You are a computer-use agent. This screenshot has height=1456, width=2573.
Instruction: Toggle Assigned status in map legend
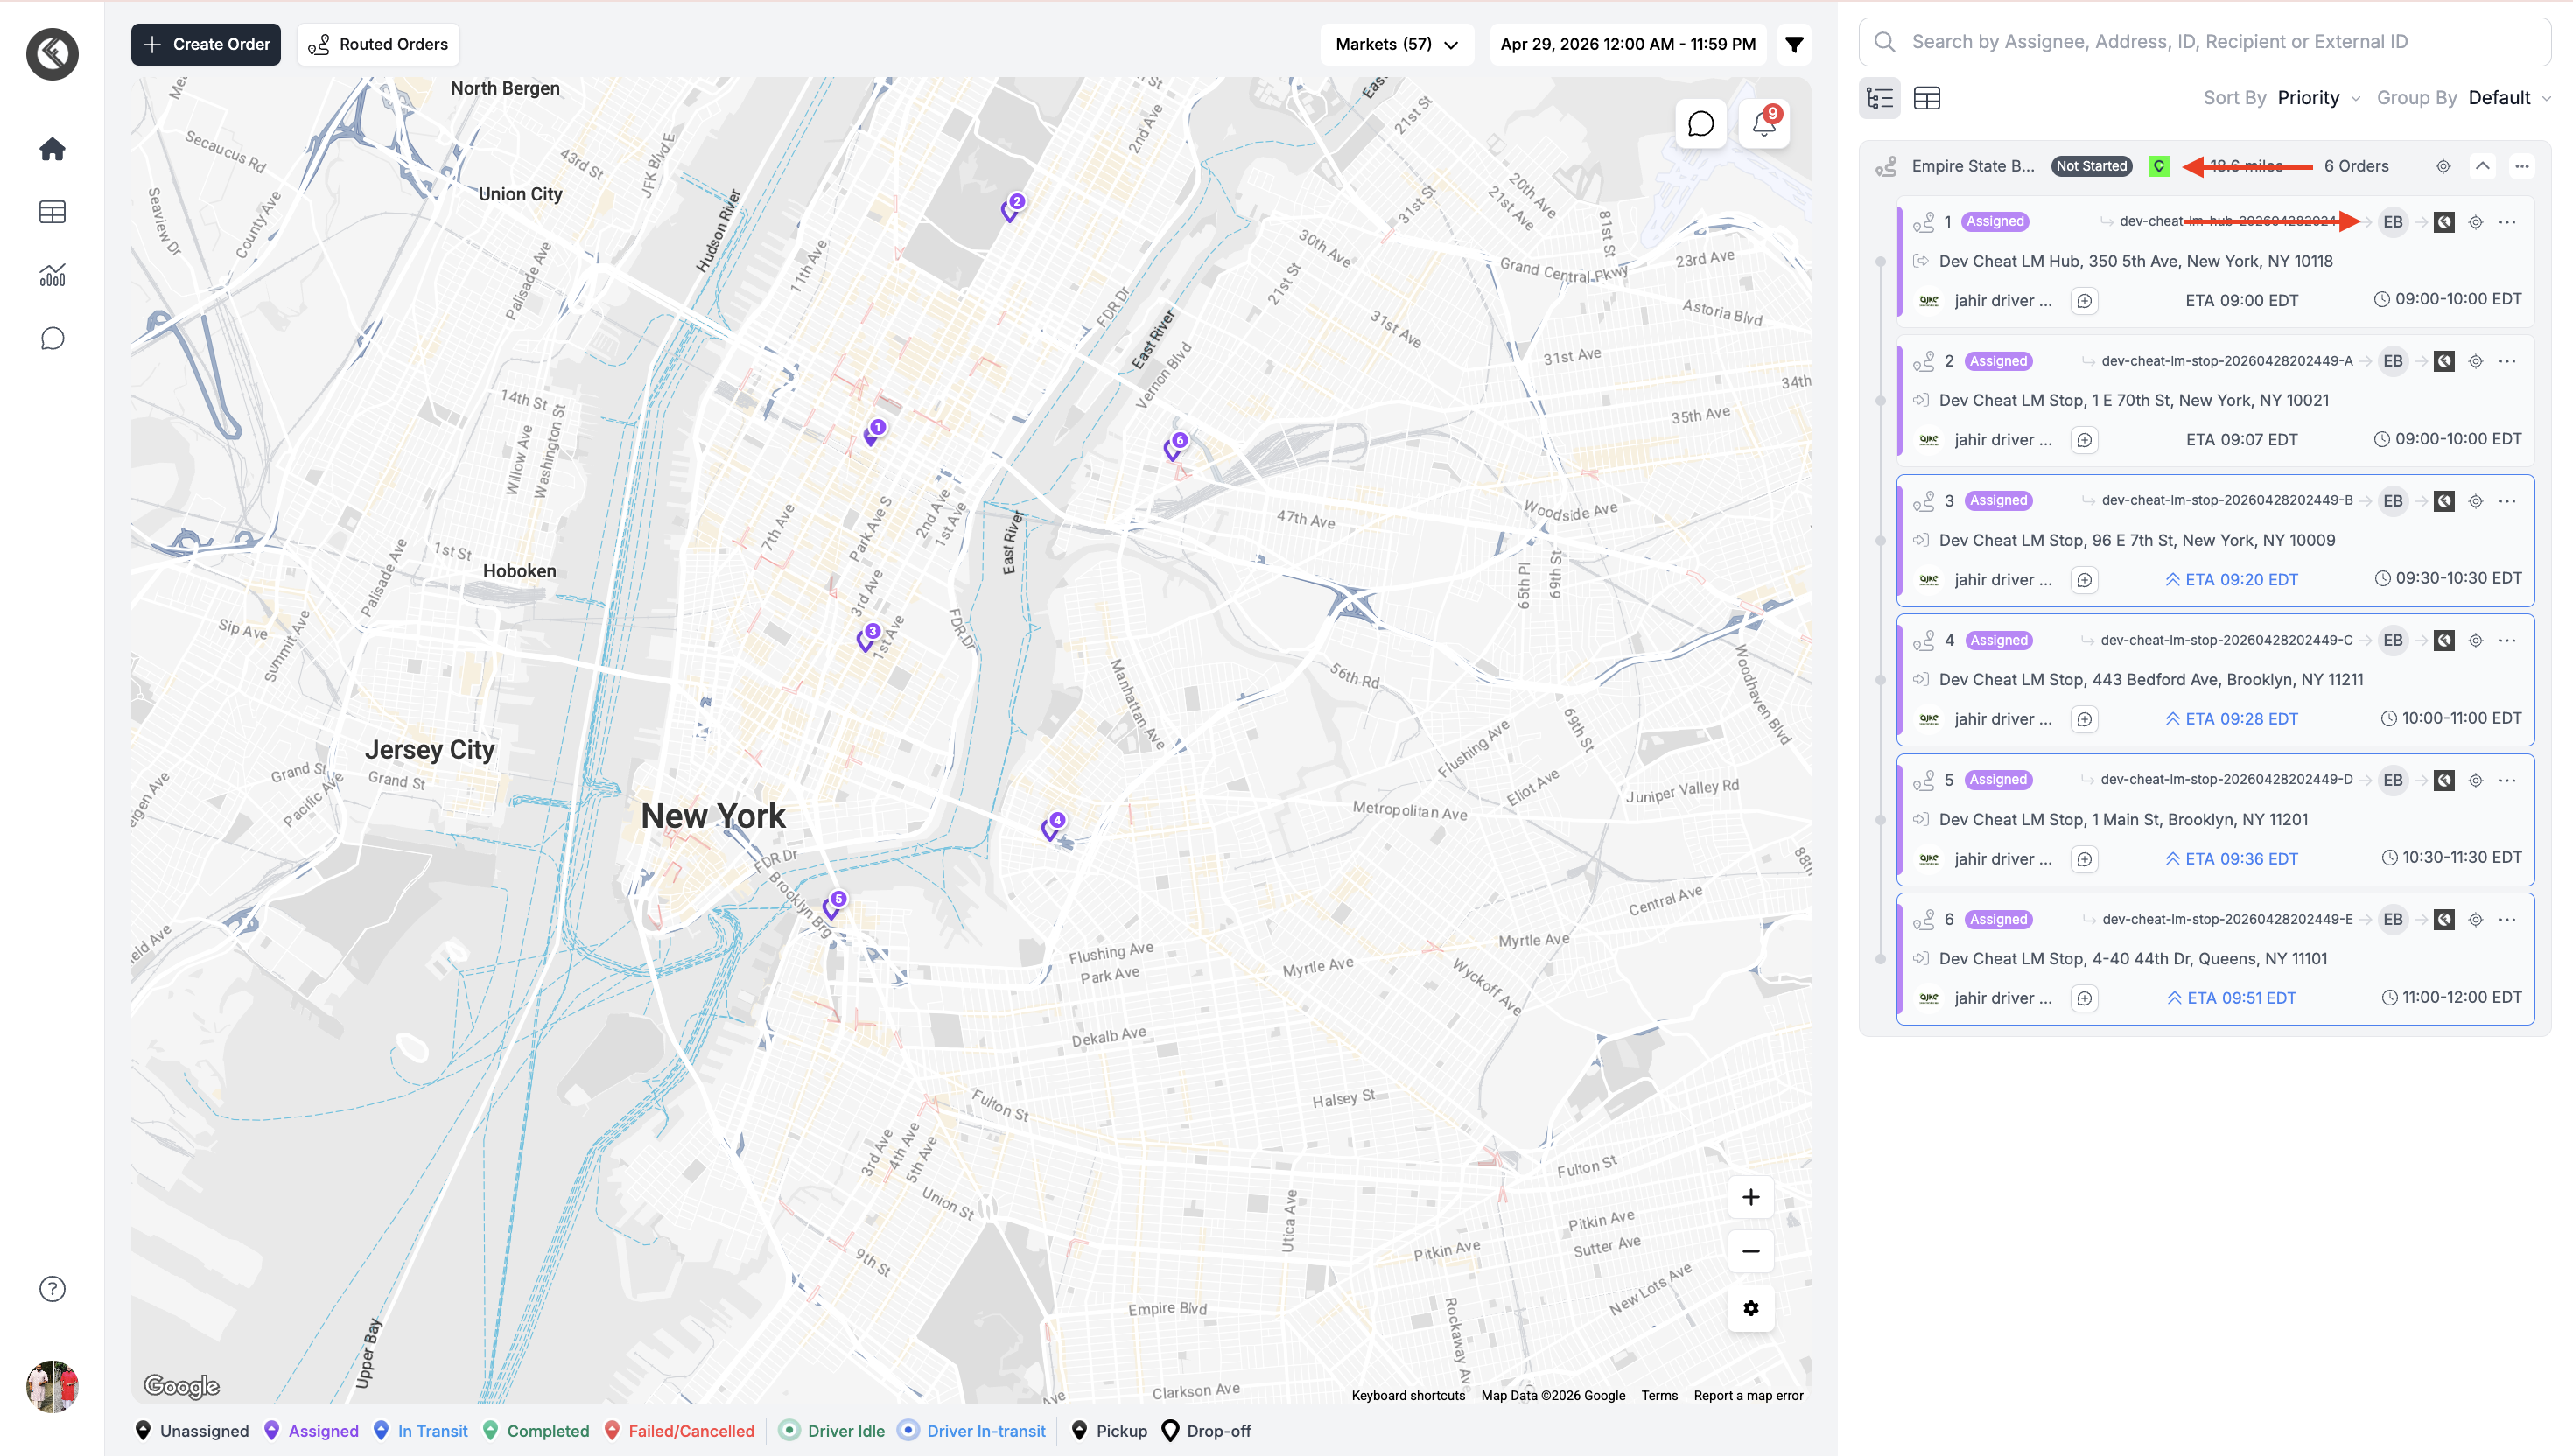(311, 1431)
